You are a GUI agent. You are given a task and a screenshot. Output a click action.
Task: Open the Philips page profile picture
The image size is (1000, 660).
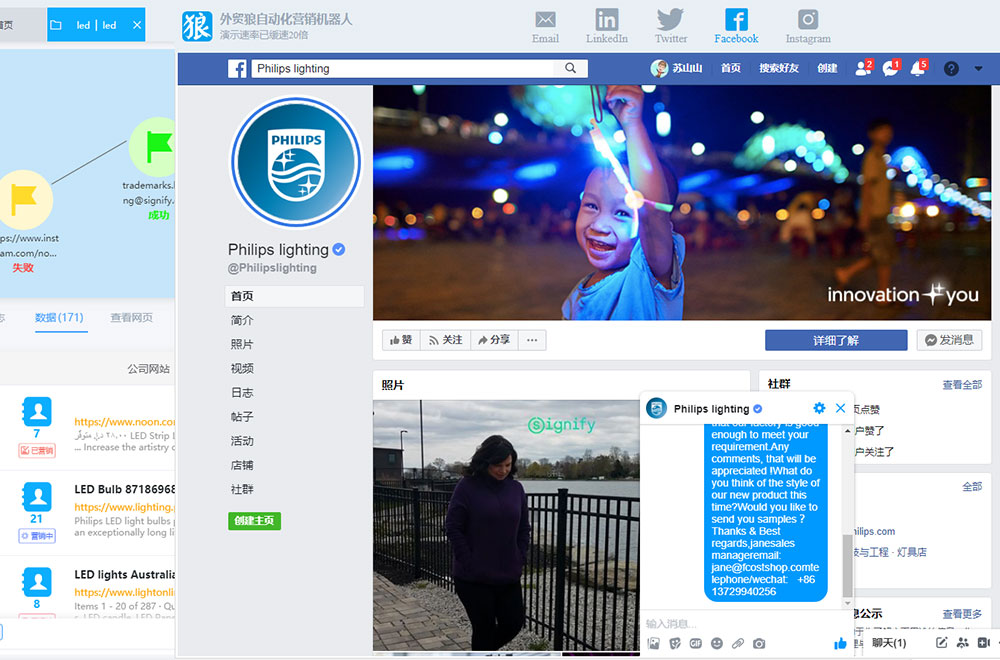coord(295,162)
